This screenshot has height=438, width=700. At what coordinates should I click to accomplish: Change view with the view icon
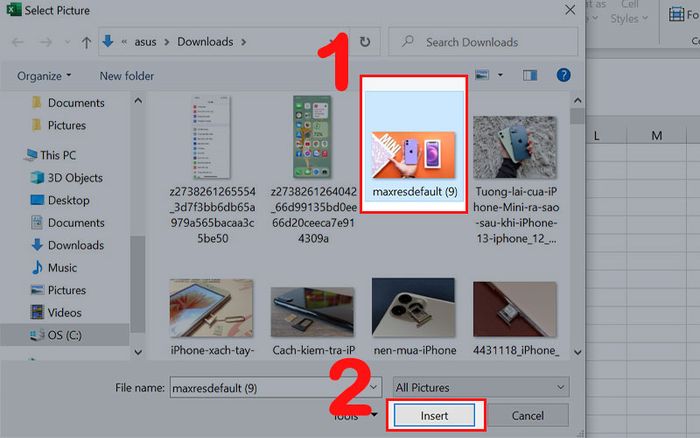pos(482,75)
